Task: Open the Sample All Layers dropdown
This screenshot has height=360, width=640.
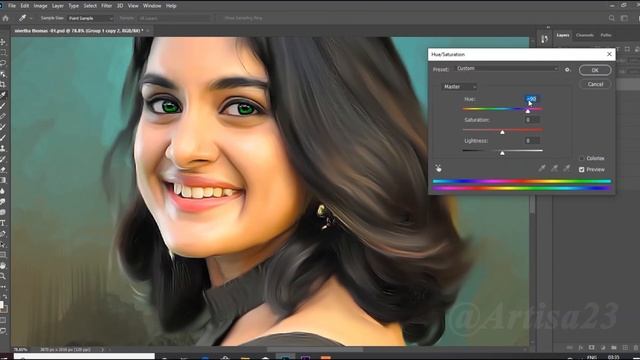Action: tap(176, 18)
